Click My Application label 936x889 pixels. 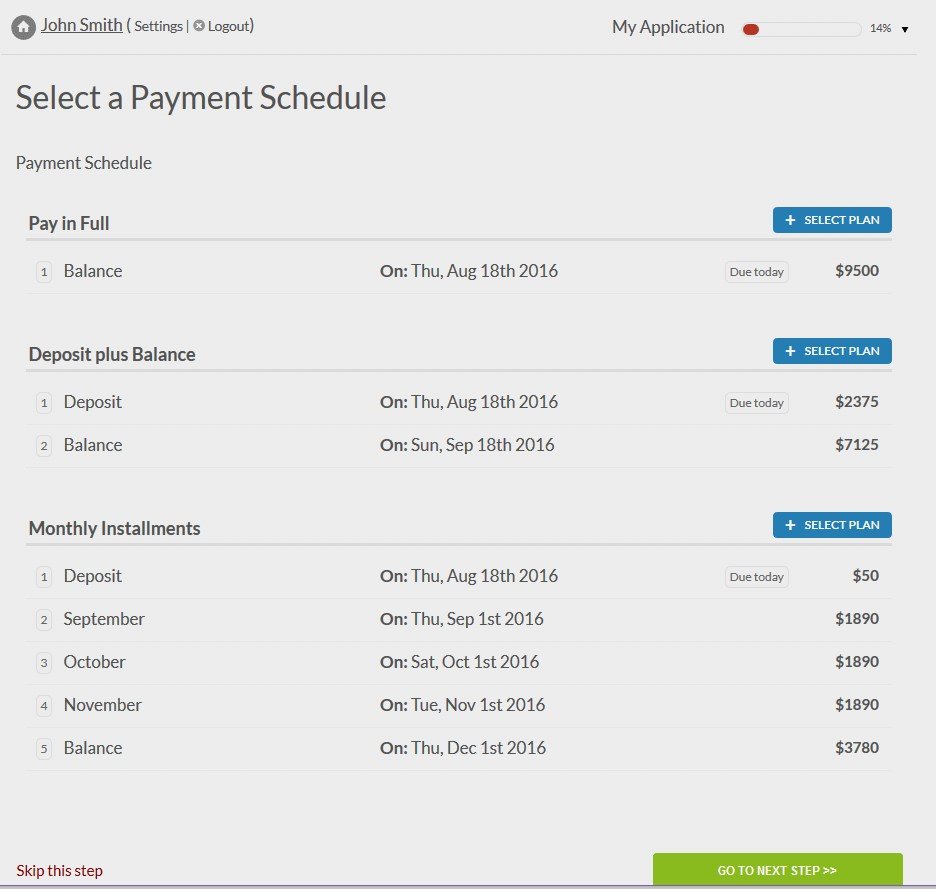pos(668,27)
